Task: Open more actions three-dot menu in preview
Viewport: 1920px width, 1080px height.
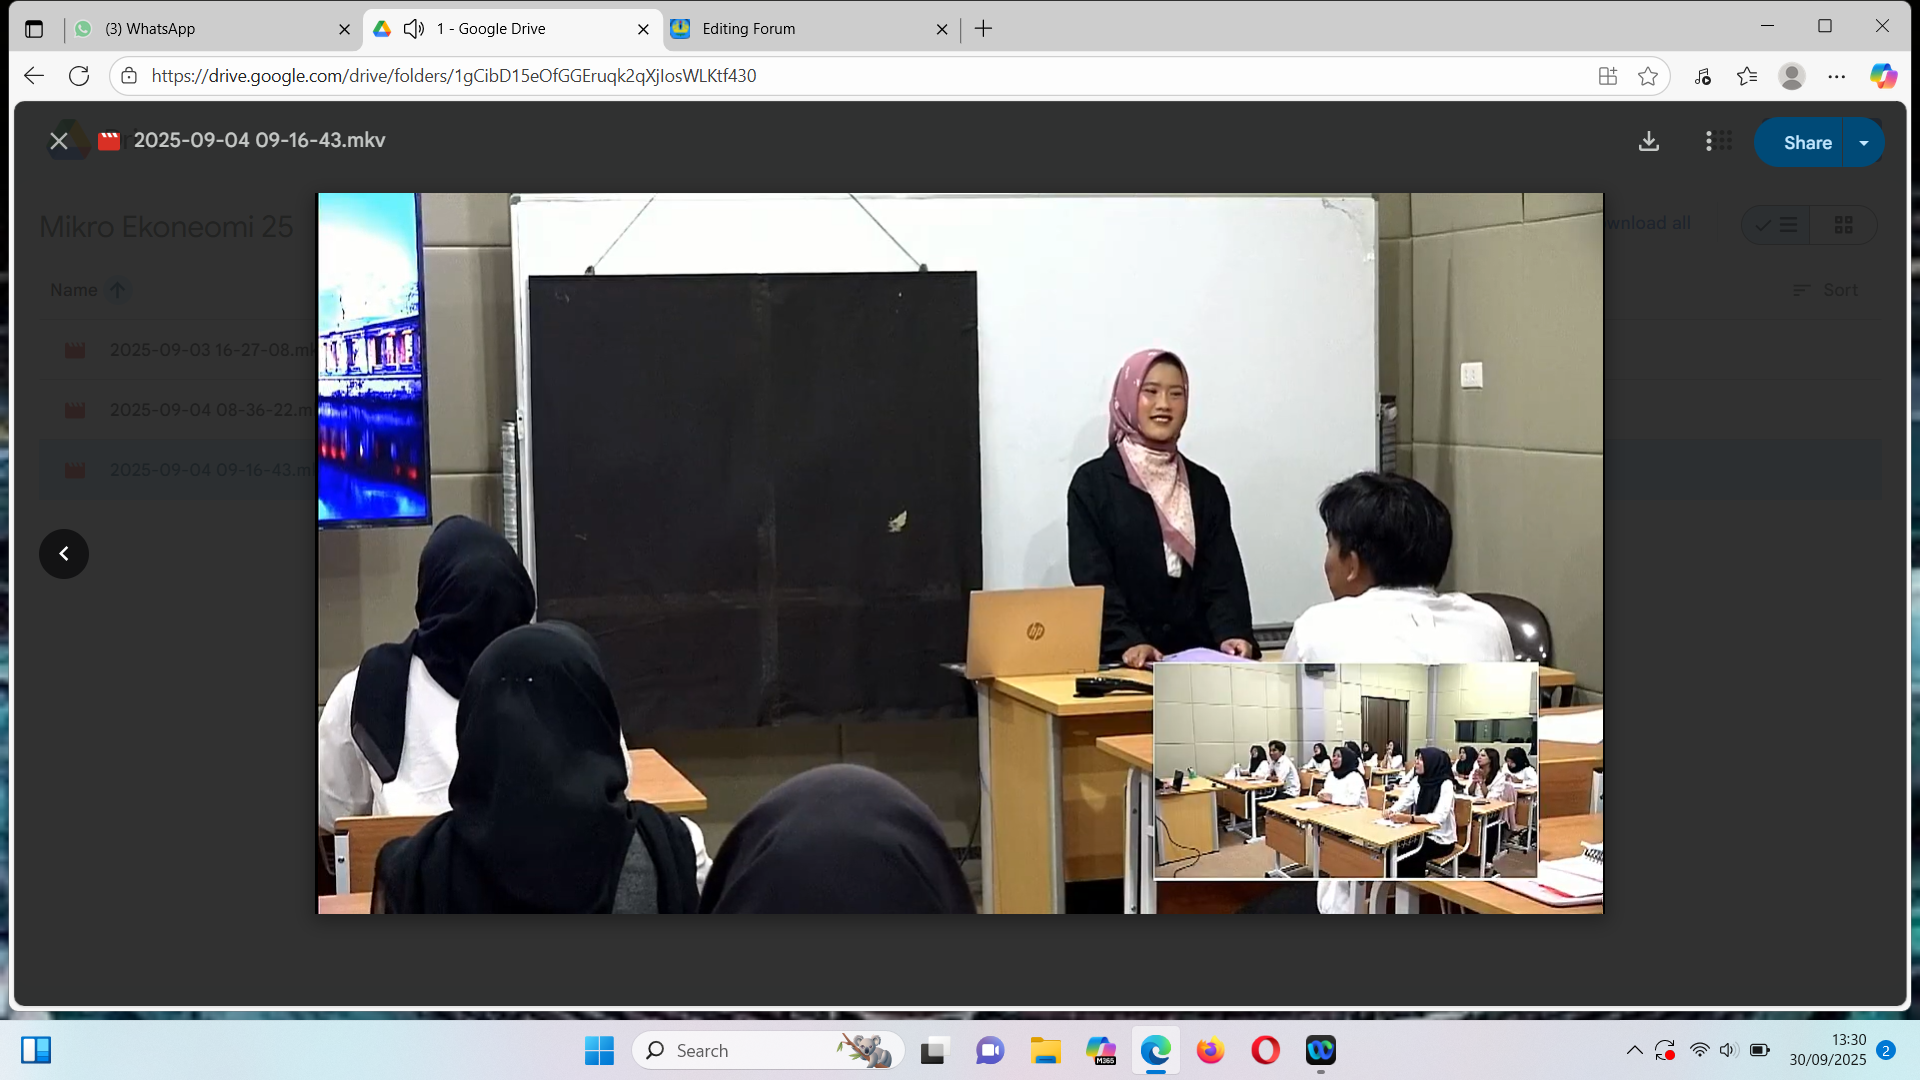Action: 1708,142
